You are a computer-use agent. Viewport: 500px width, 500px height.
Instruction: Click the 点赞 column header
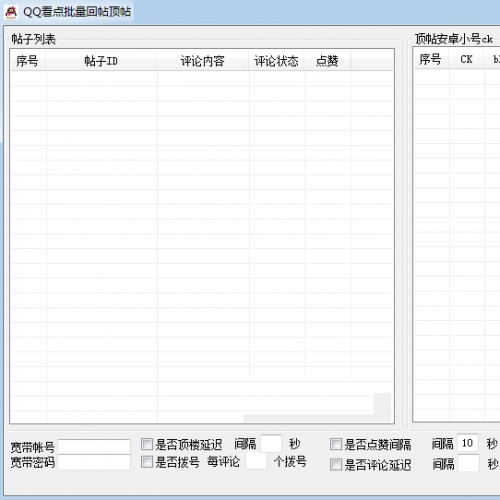pyautogui.click(x=327, y=61)
